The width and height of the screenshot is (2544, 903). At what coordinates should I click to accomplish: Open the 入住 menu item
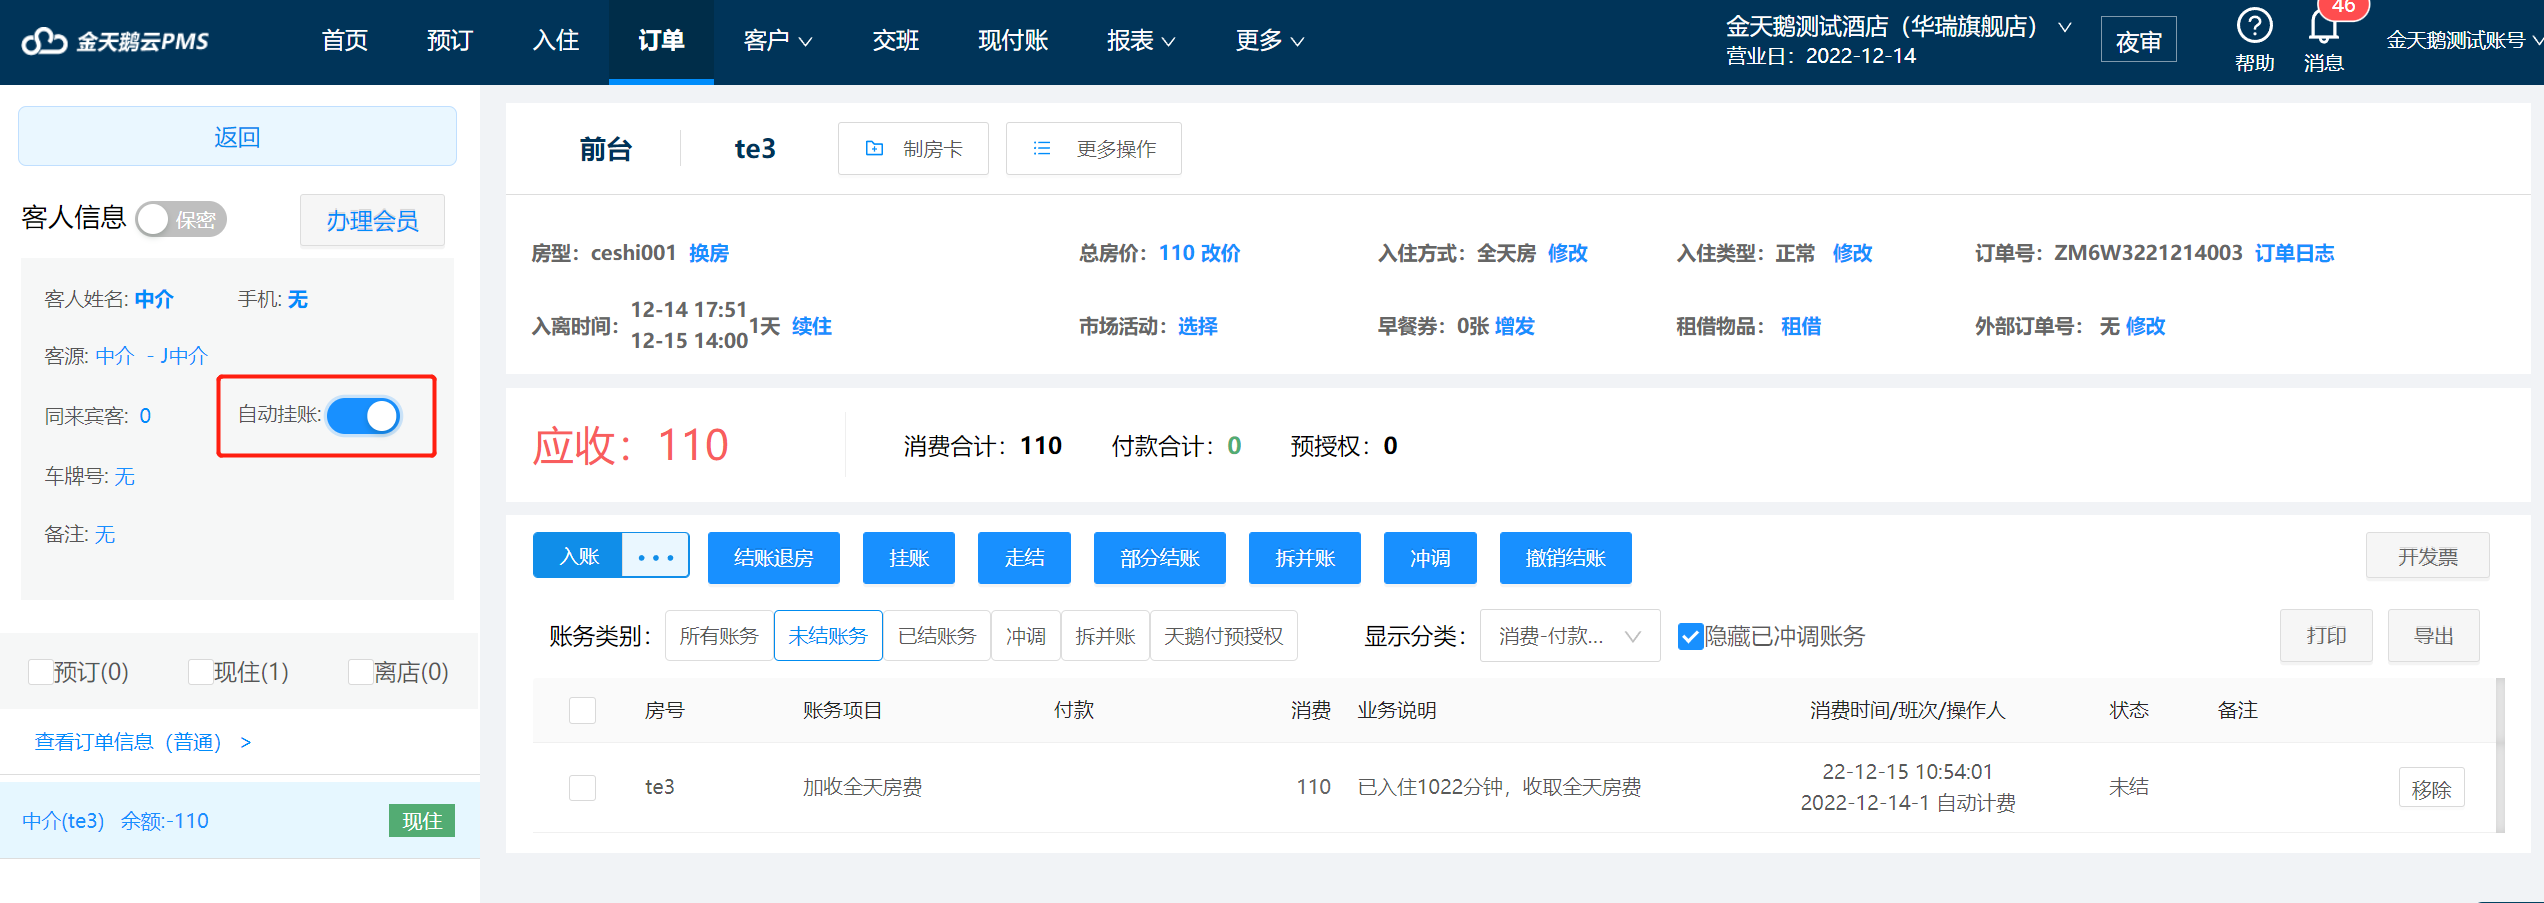tap(556, 41)
